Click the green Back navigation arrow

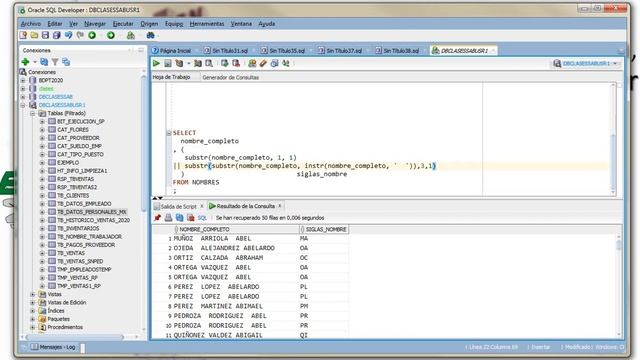coord(92,36)
